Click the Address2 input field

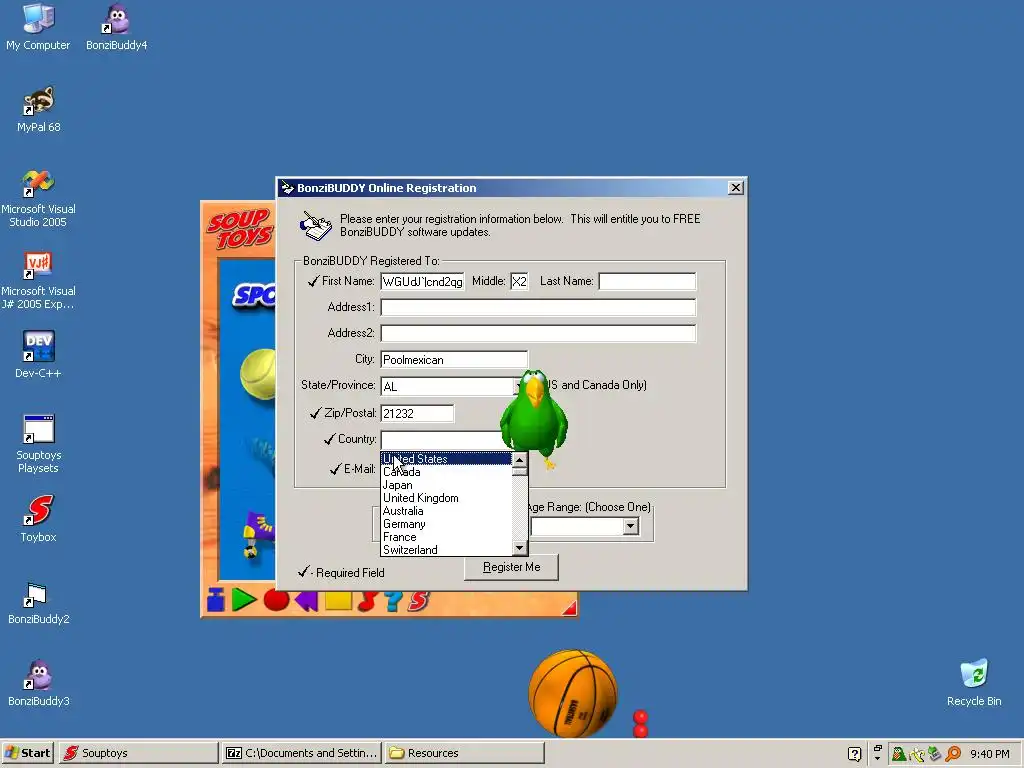click(x=538, y=334)
